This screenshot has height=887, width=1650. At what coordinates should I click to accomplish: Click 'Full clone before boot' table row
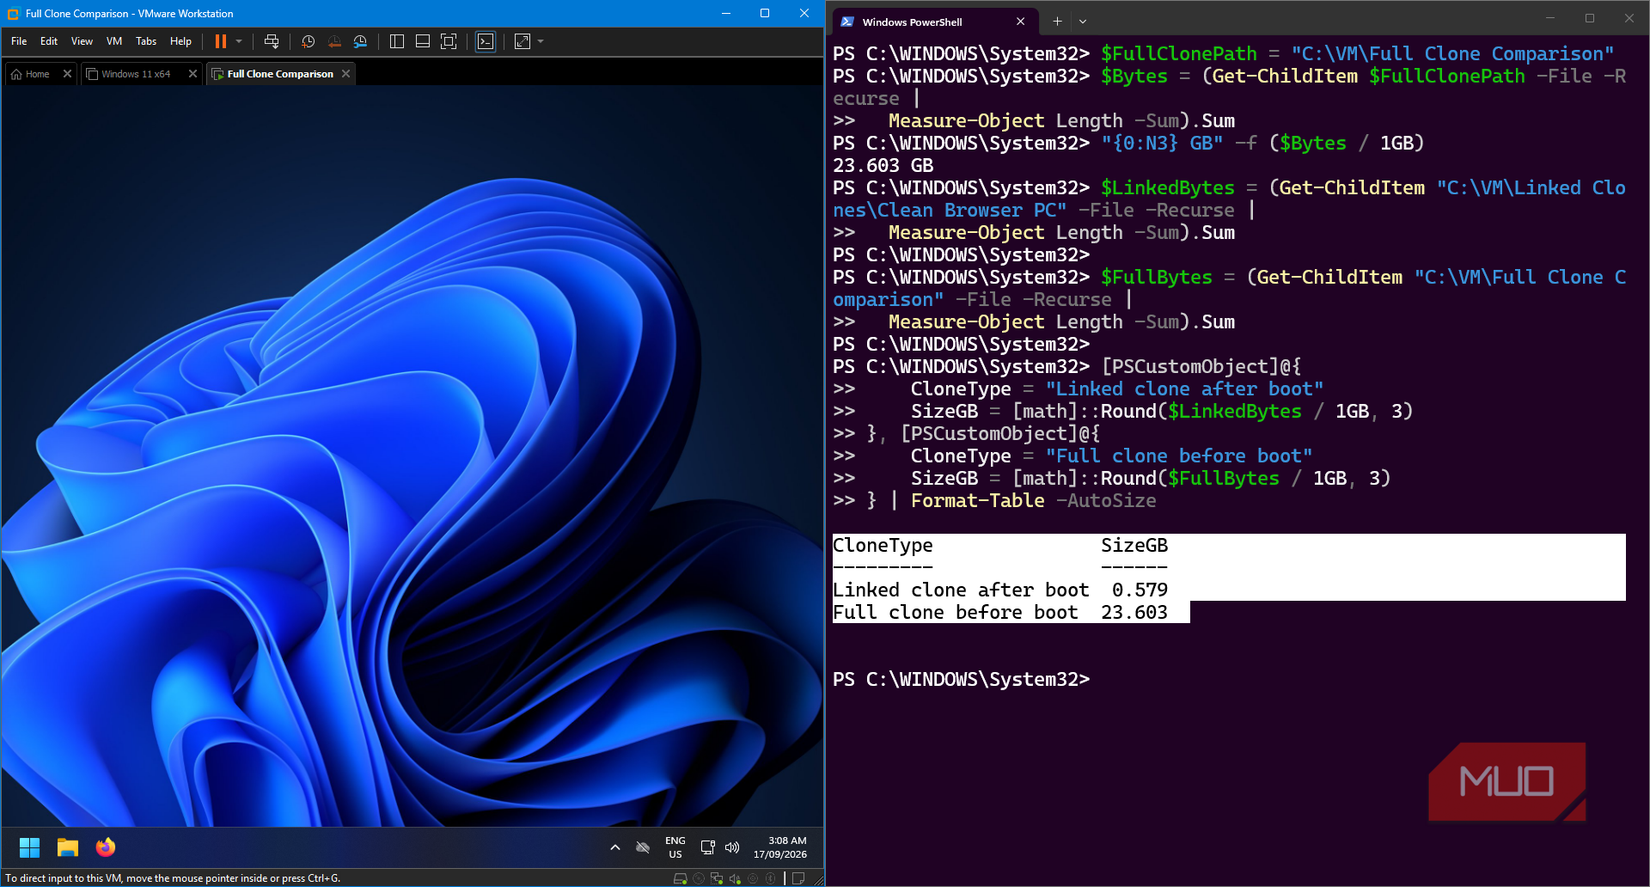coord(1000,612)
